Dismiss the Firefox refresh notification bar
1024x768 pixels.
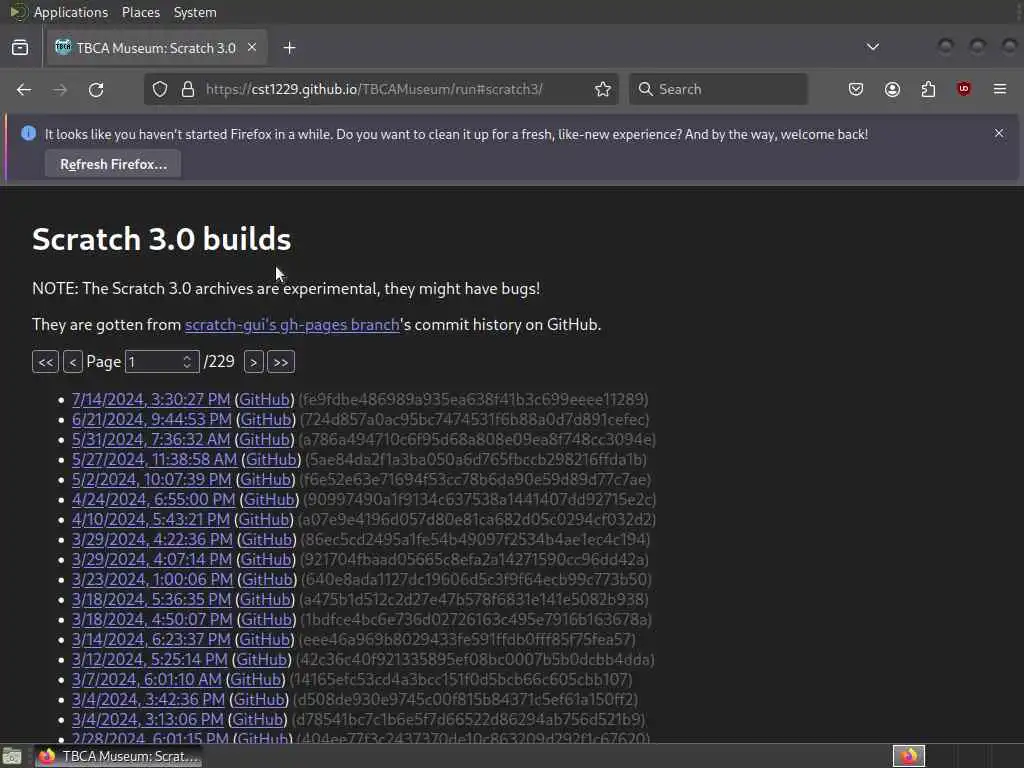click(x=999, y=133)
